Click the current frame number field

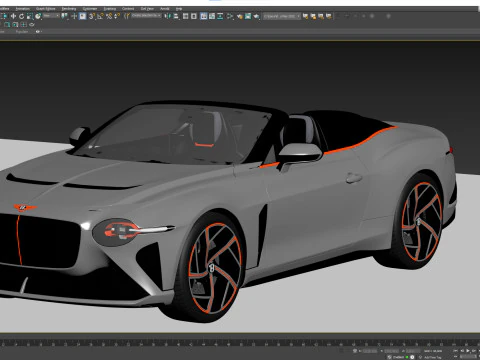(x=468, y=357)
